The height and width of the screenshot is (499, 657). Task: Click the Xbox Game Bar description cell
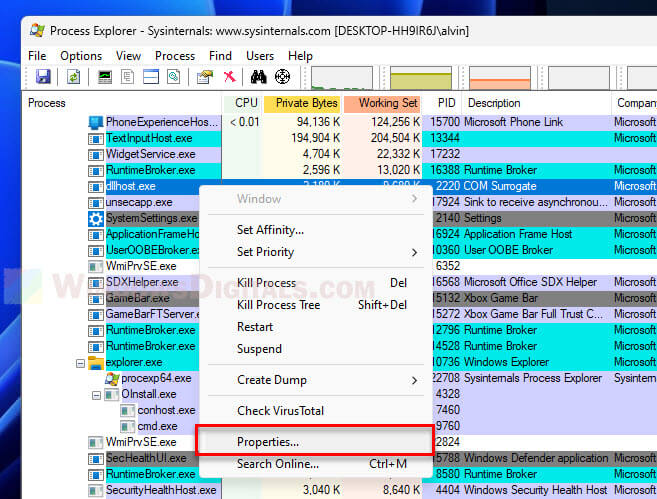coord(501,298)
